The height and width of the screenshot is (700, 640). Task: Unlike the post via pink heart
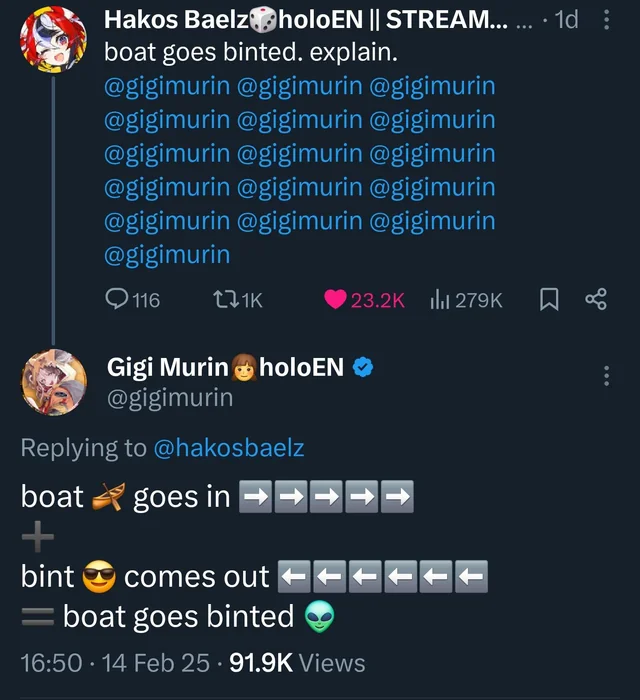[x=336, y=299]
